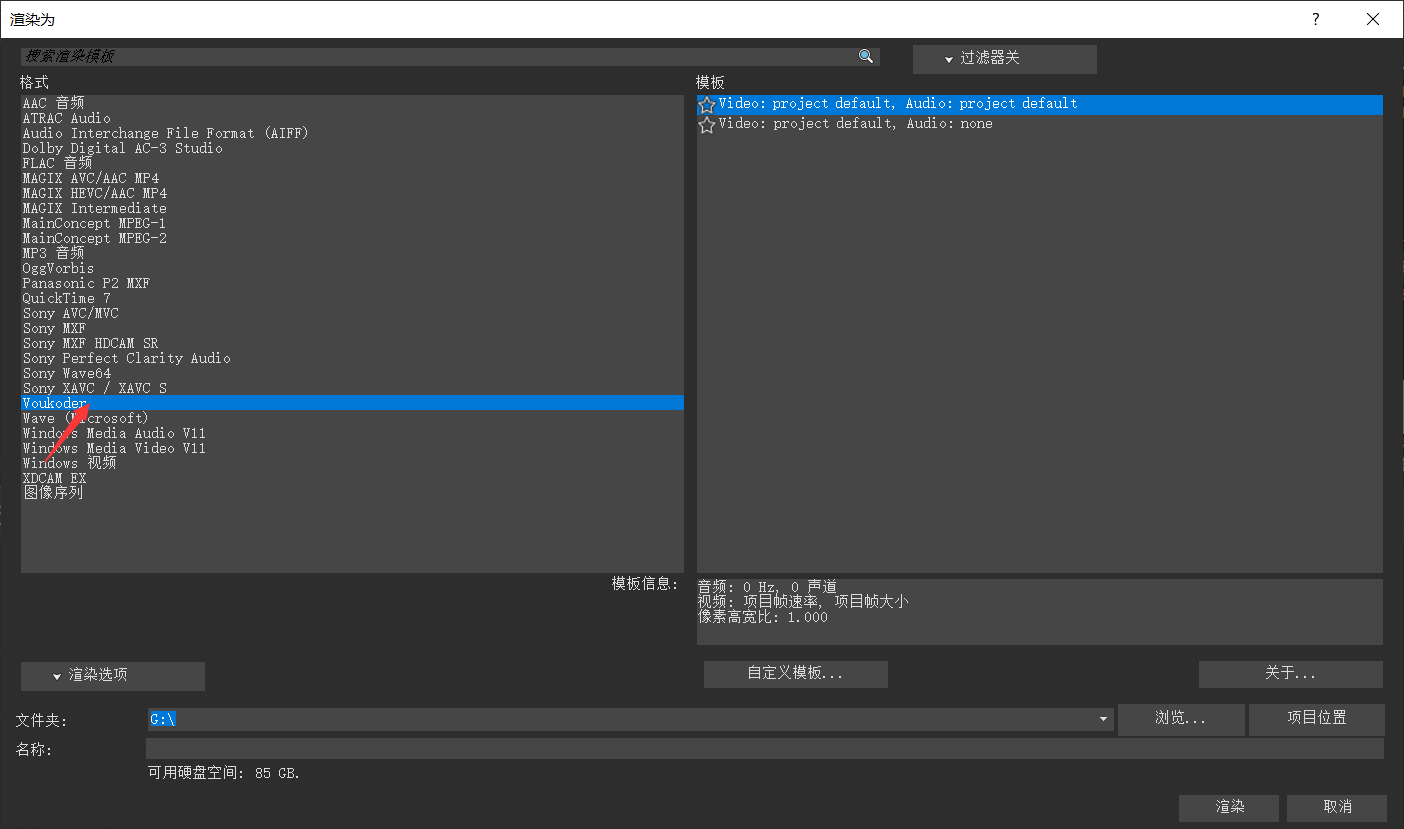1404x829 pixels.
Task: Select Audio Interchange File Format (AIFF)
Action: [352, 133]
